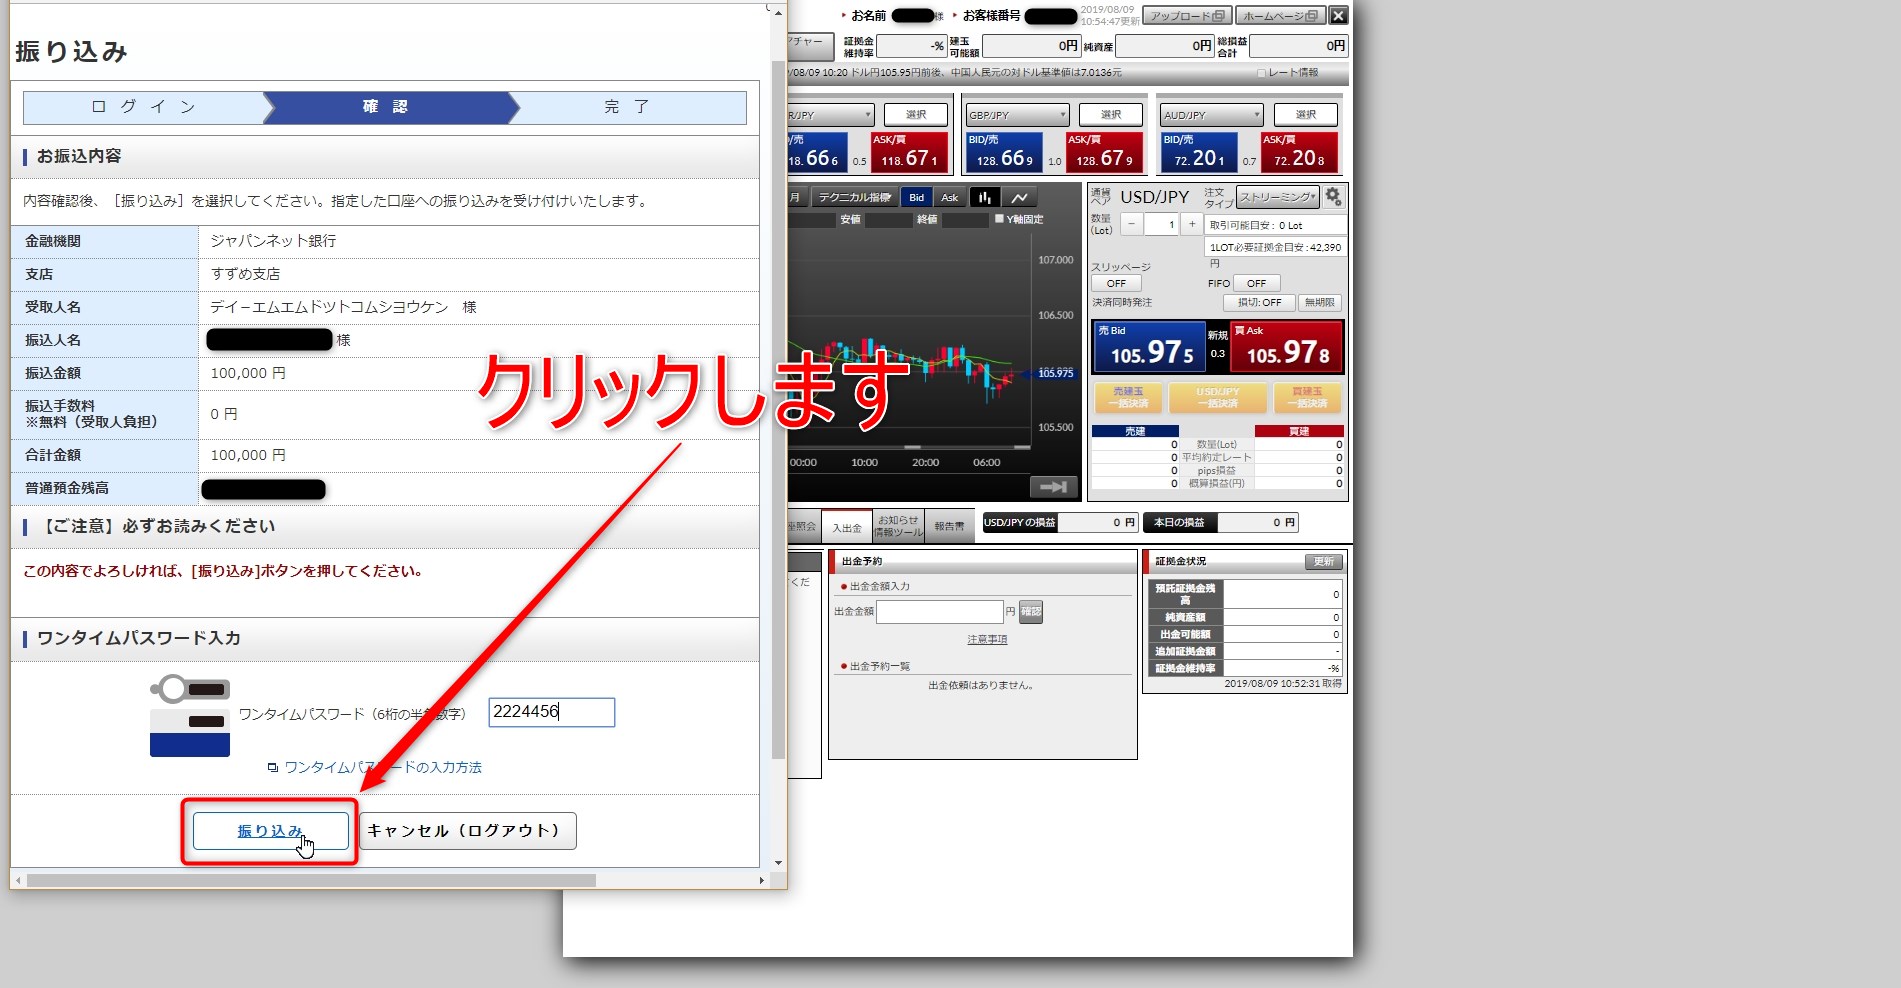Screen dimensions: 1901x988
Task: Expand the ストリーミング order type dropdown
Action: [1277, 197]
